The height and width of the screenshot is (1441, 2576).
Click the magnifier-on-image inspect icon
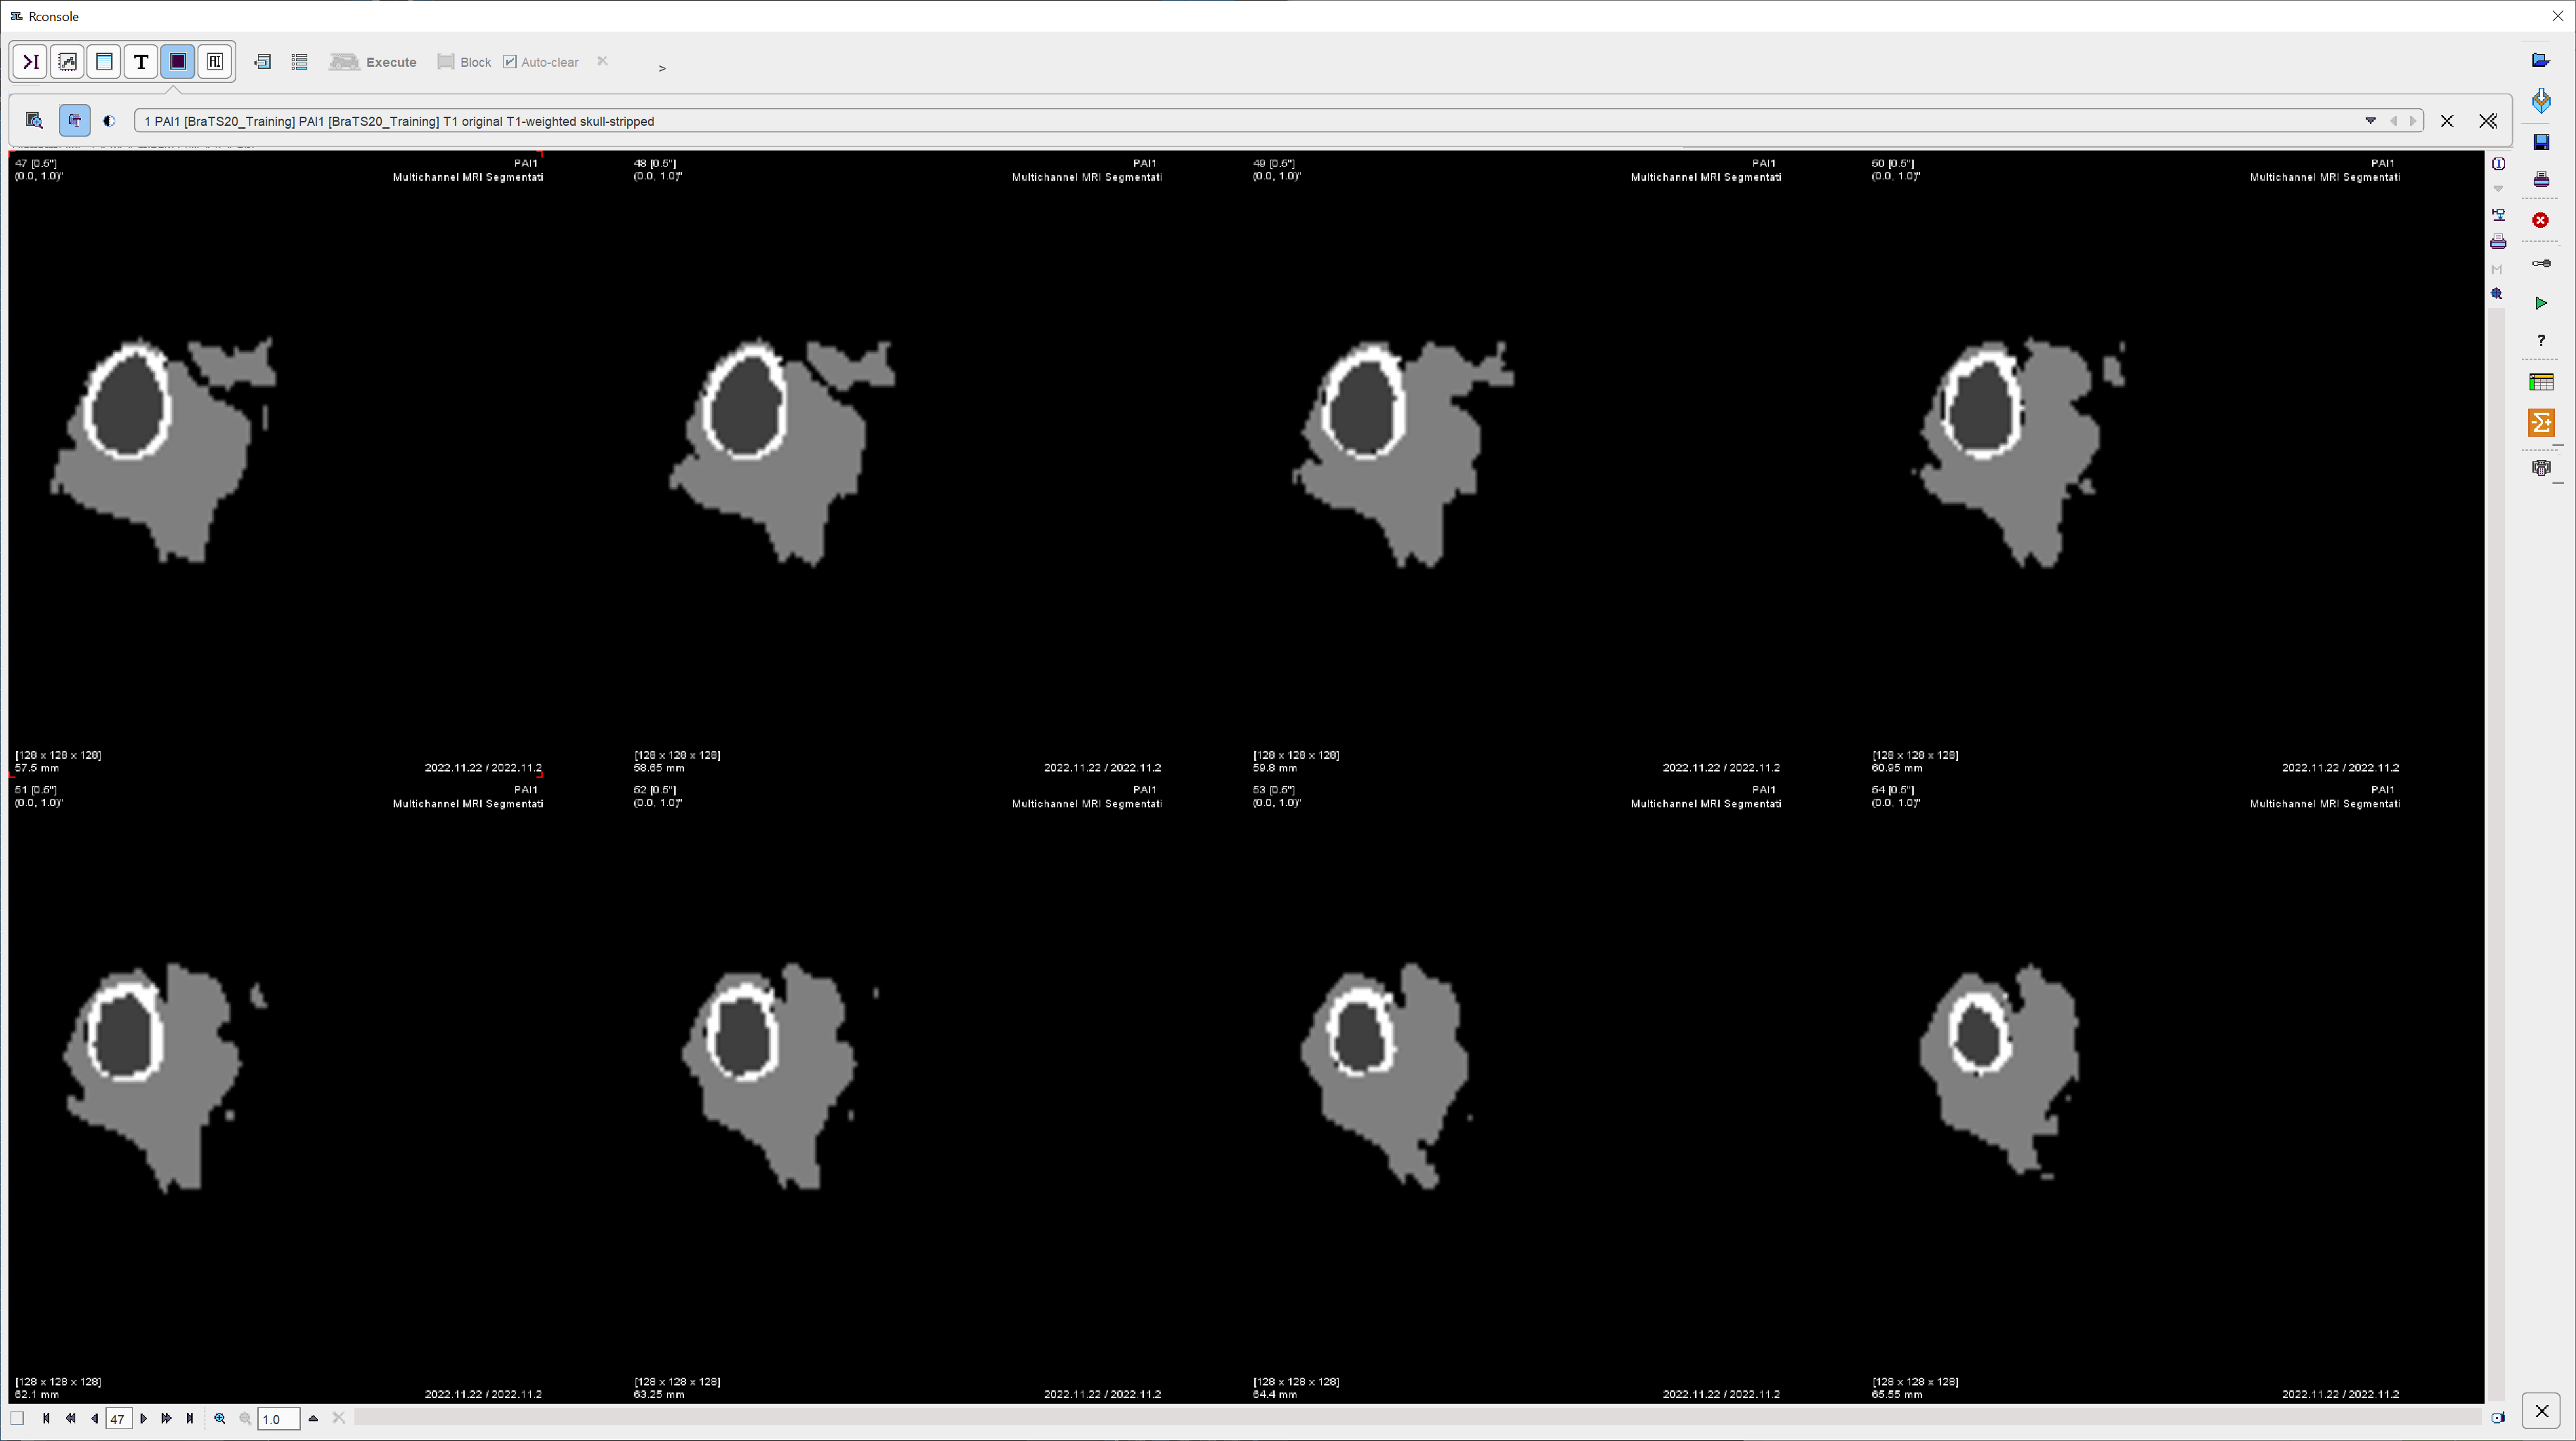coord(34,121)
